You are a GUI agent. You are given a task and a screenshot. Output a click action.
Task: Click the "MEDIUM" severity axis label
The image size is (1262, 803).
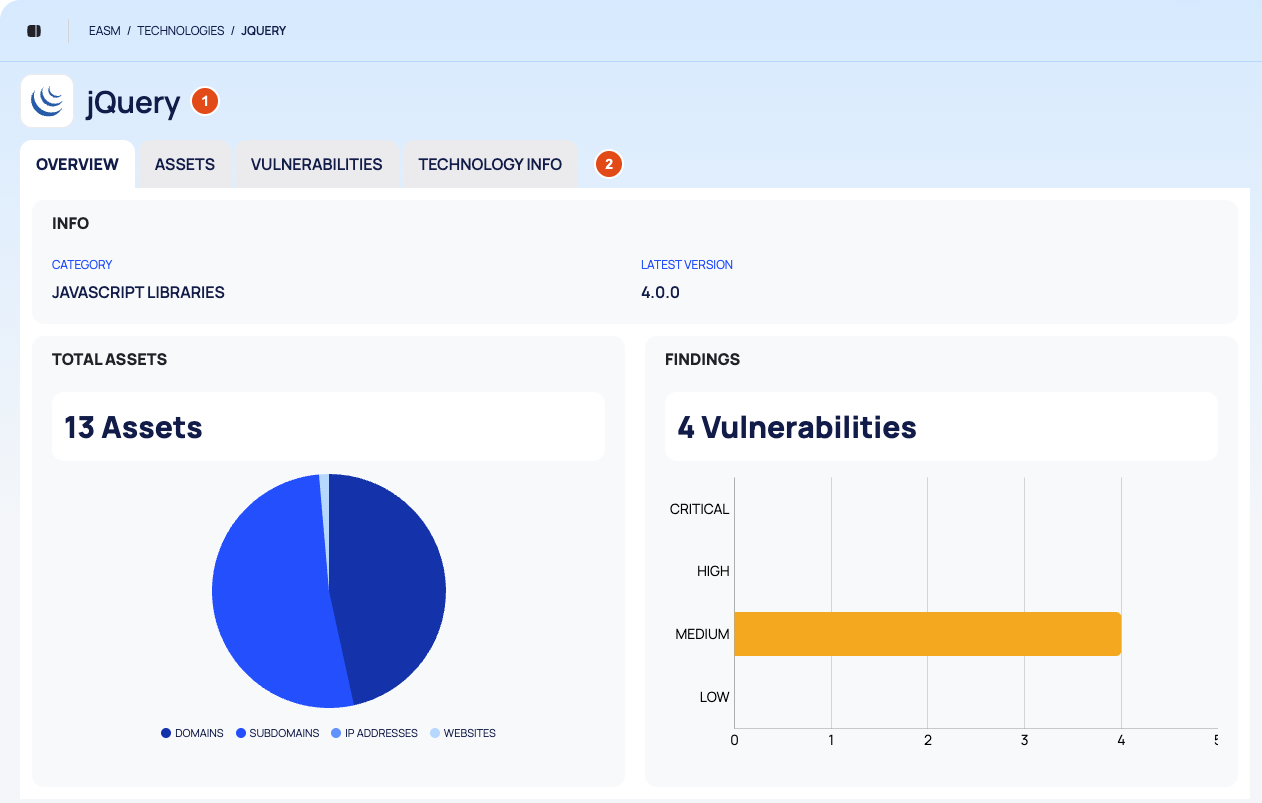tap(702, 634)
